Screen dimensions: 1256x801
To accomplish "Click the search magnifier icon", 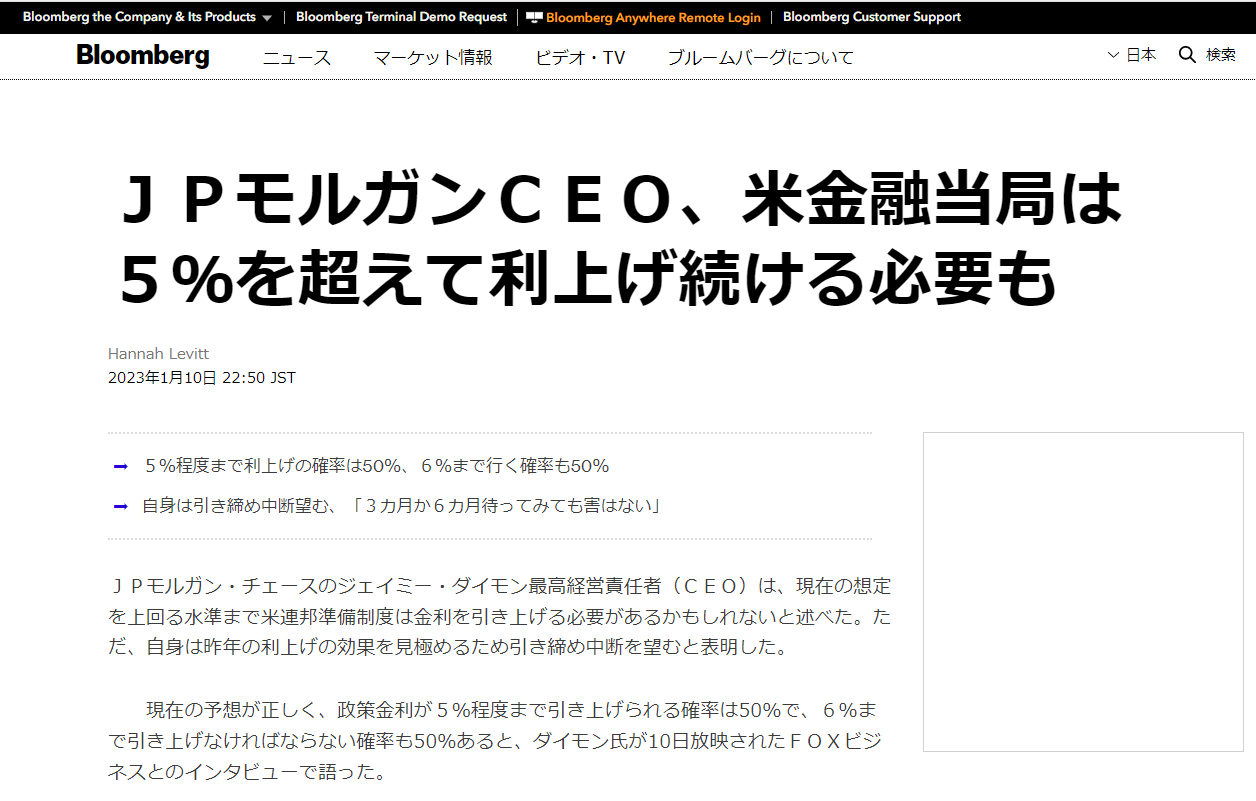I will pos(1187,55).
